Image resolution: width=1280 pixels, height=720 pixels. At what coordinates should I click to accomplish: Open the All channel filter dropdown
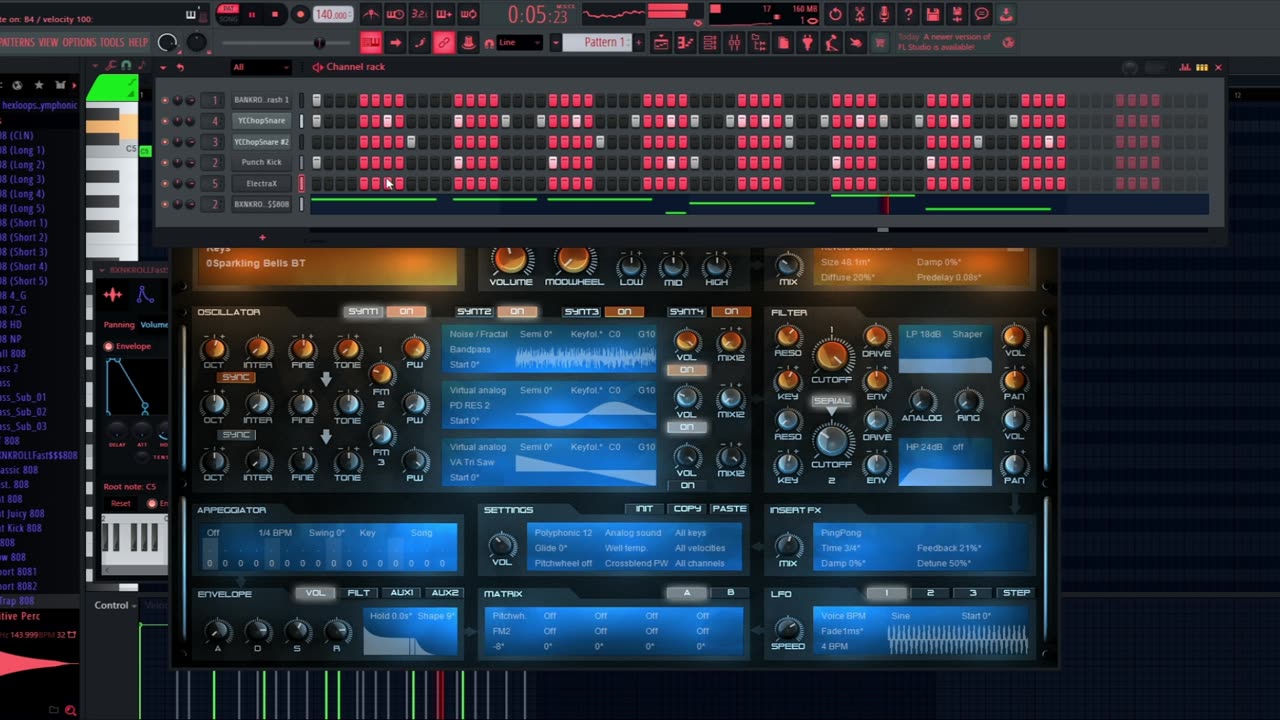point(260,67)
